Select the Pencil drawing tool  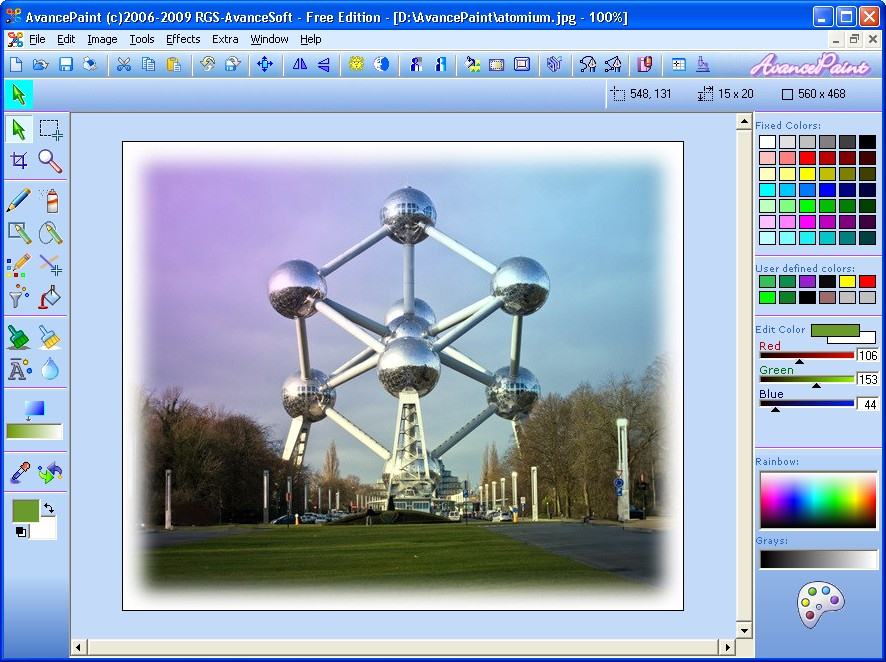[17, 199]
